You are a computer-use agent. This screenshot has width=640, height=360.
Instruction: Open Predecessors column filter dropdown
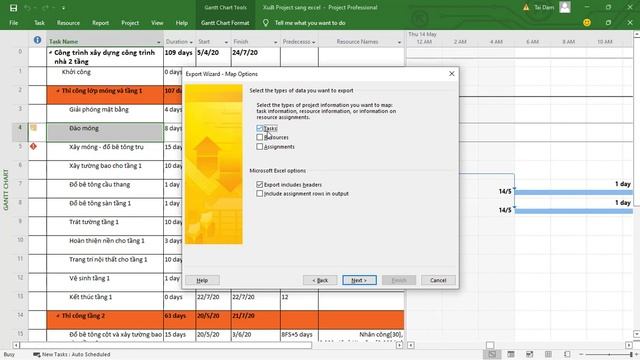[x=313, y=42]
